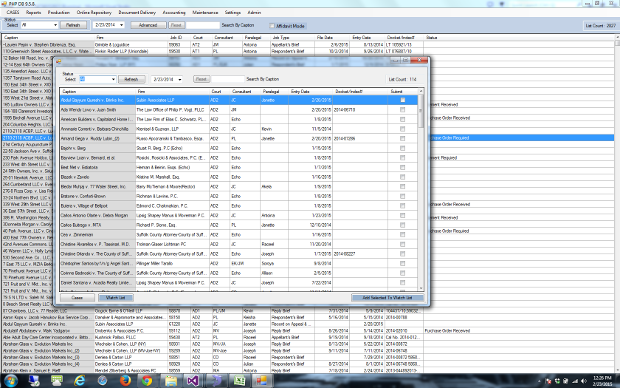
Task: Sort main grid by Status column header
Action: (x=519, y=38)
